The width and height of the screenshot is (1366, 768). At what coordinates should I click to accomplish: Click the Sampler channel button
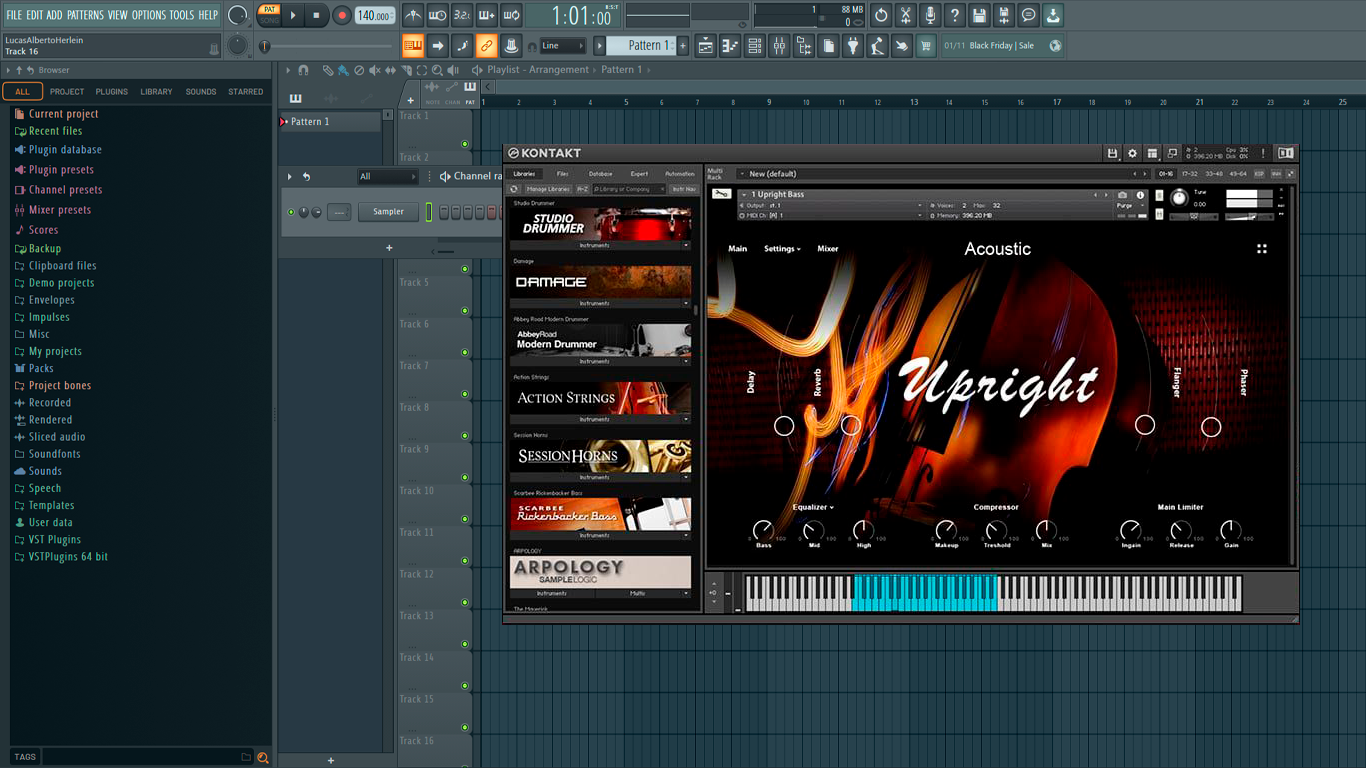point(389,212)
